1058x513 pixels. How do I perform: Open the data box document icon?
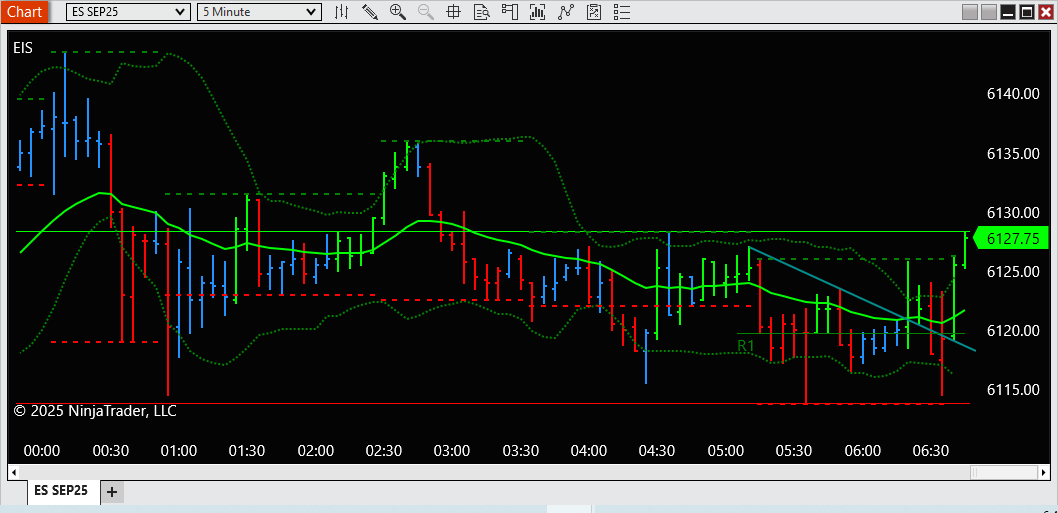point(481,11)
